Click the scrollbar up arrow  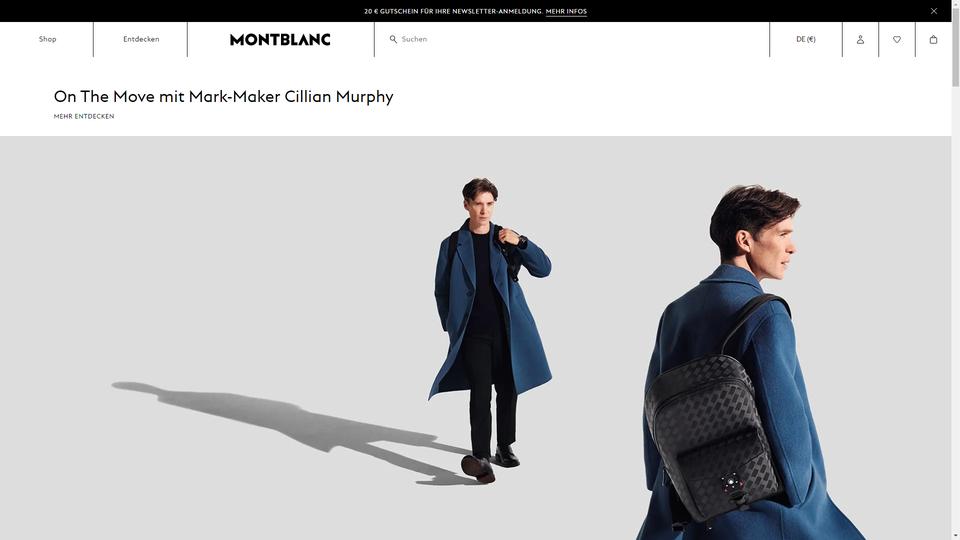point(955,3)
